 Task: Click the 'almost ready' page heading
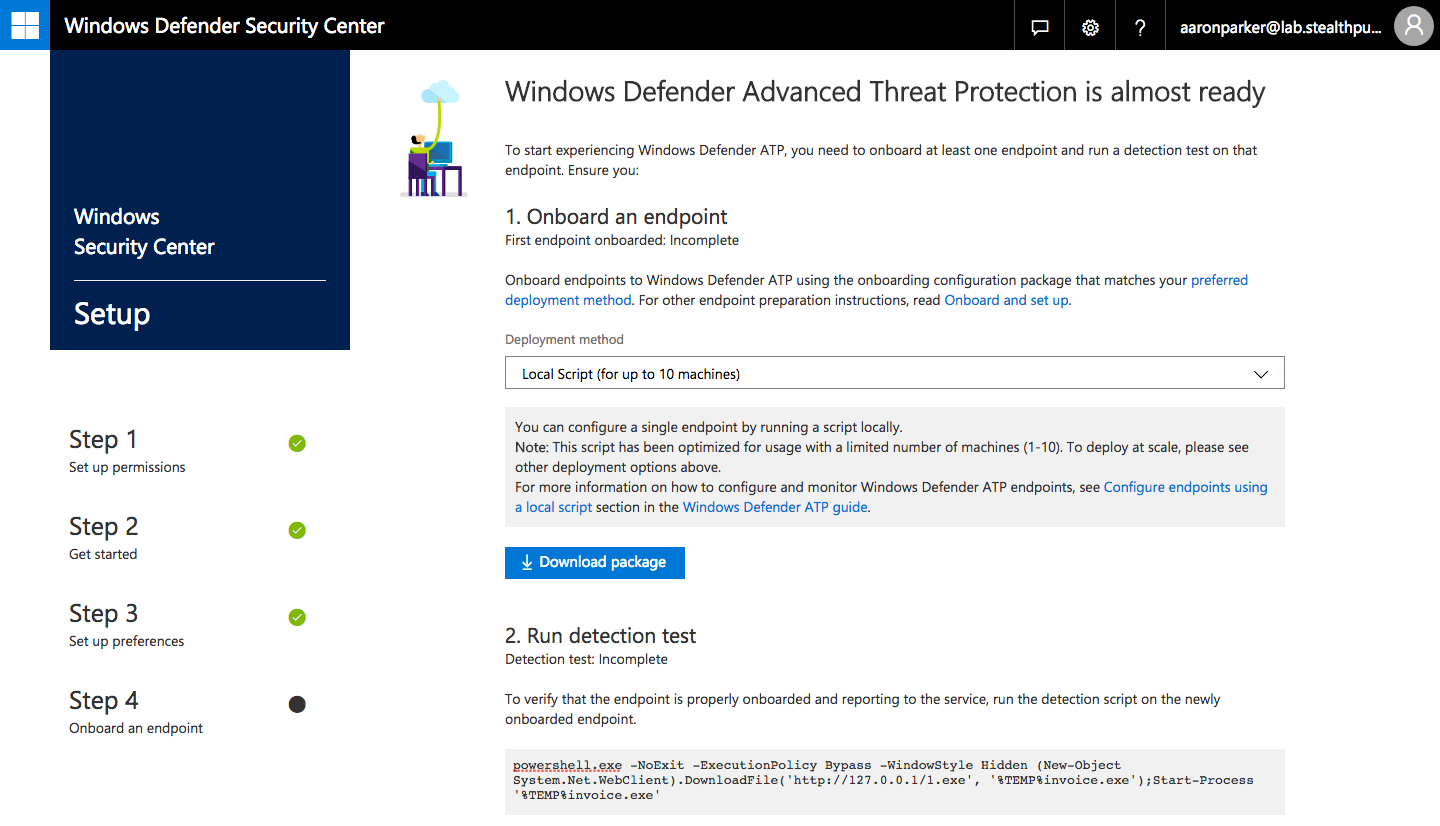[x=885, y=92]
